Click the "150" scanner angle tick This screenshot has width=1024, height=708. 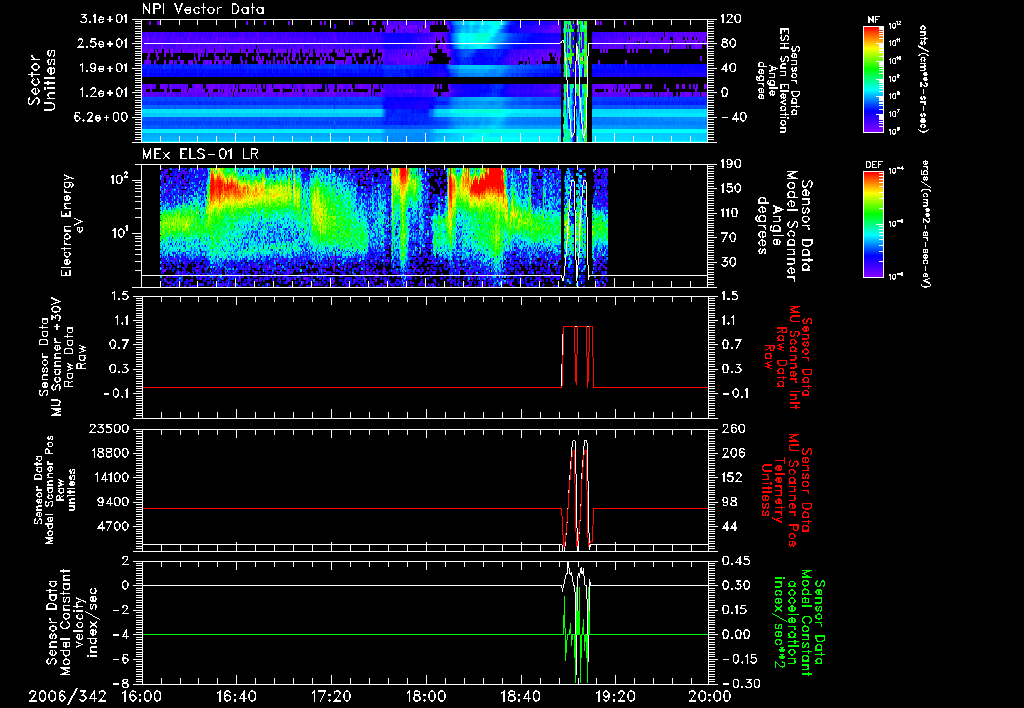pyautogui.click(x=731, y=188)
